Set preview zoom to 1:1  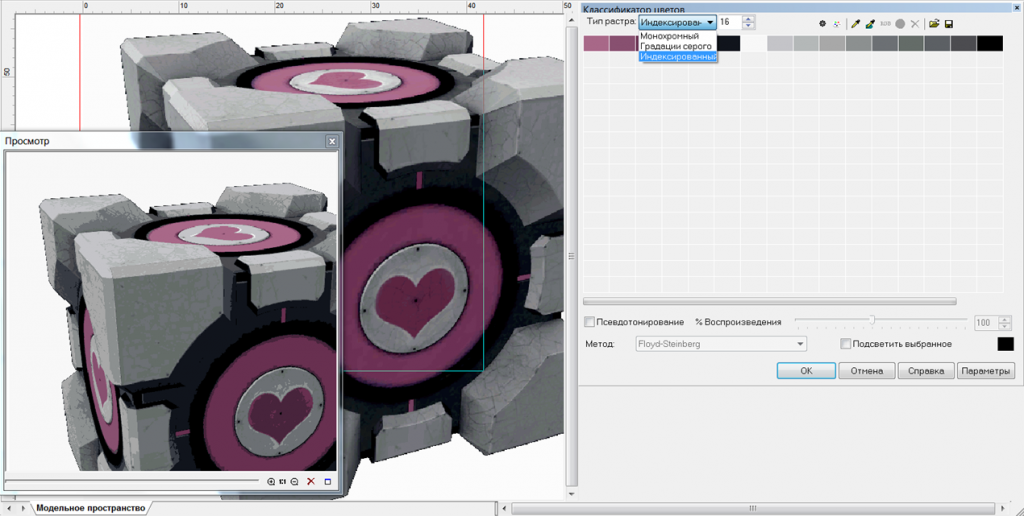click(x=283, y=481)
